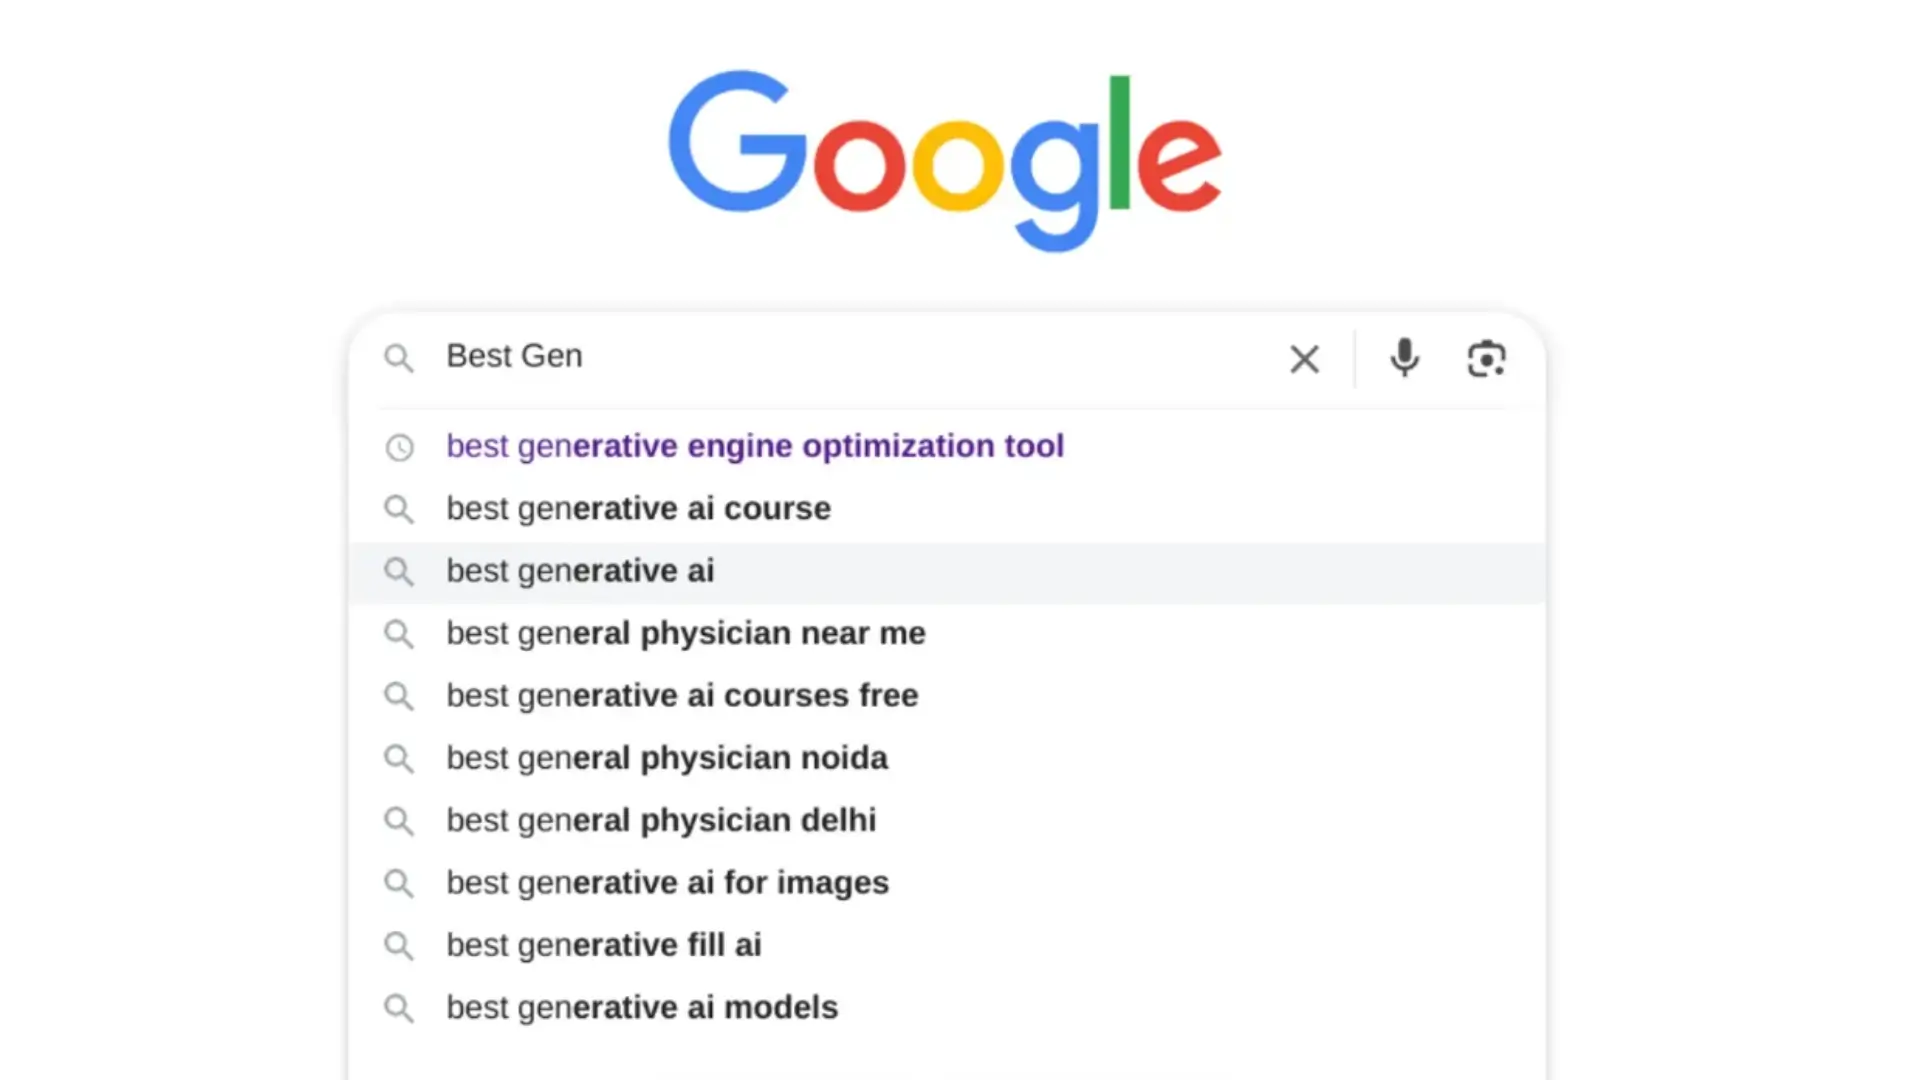The image size is (1920, 1080).
Task: Click the search magnifier icon in the search bar
Action: (x=399, y=358)
